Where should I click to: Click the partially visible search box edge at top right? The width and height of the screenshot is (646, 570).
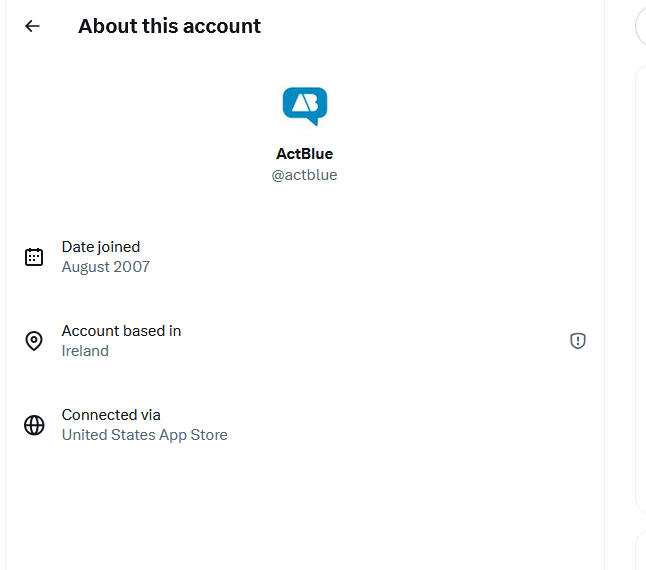click(x=641, y=26)
